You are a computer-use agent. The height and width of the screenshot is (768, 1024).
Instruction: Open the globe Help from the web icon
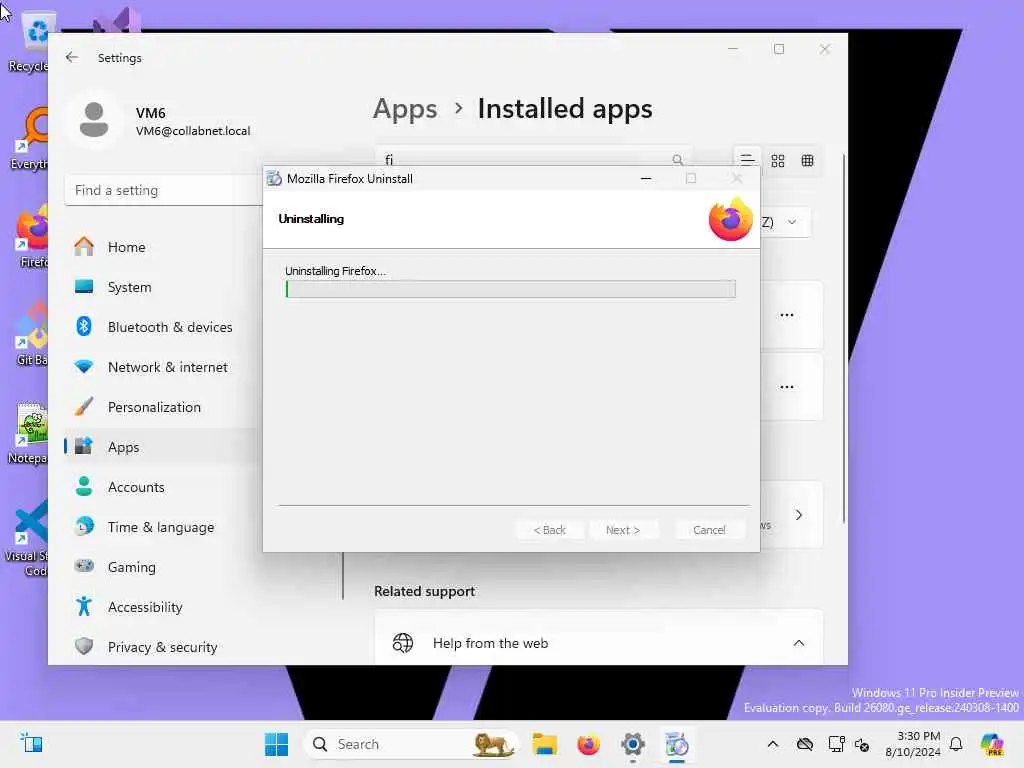coord(403,643)
